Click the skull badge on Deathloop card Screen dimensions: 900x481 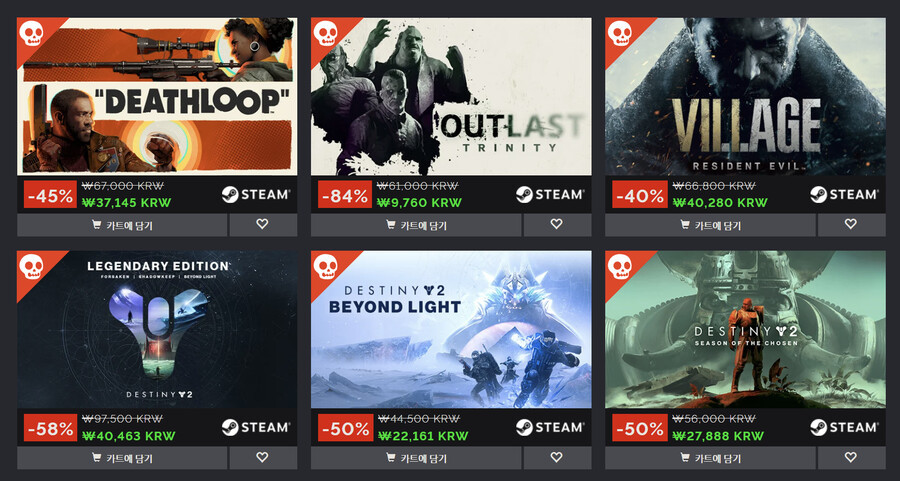31,33
